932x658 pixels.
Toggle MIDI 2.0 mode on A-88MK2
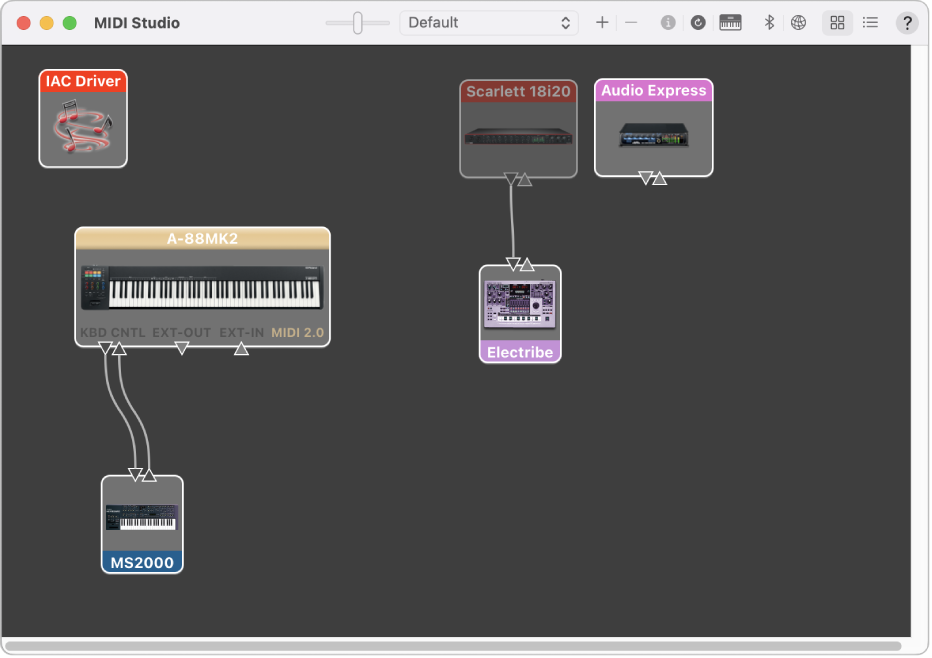[x=297, y=333]
